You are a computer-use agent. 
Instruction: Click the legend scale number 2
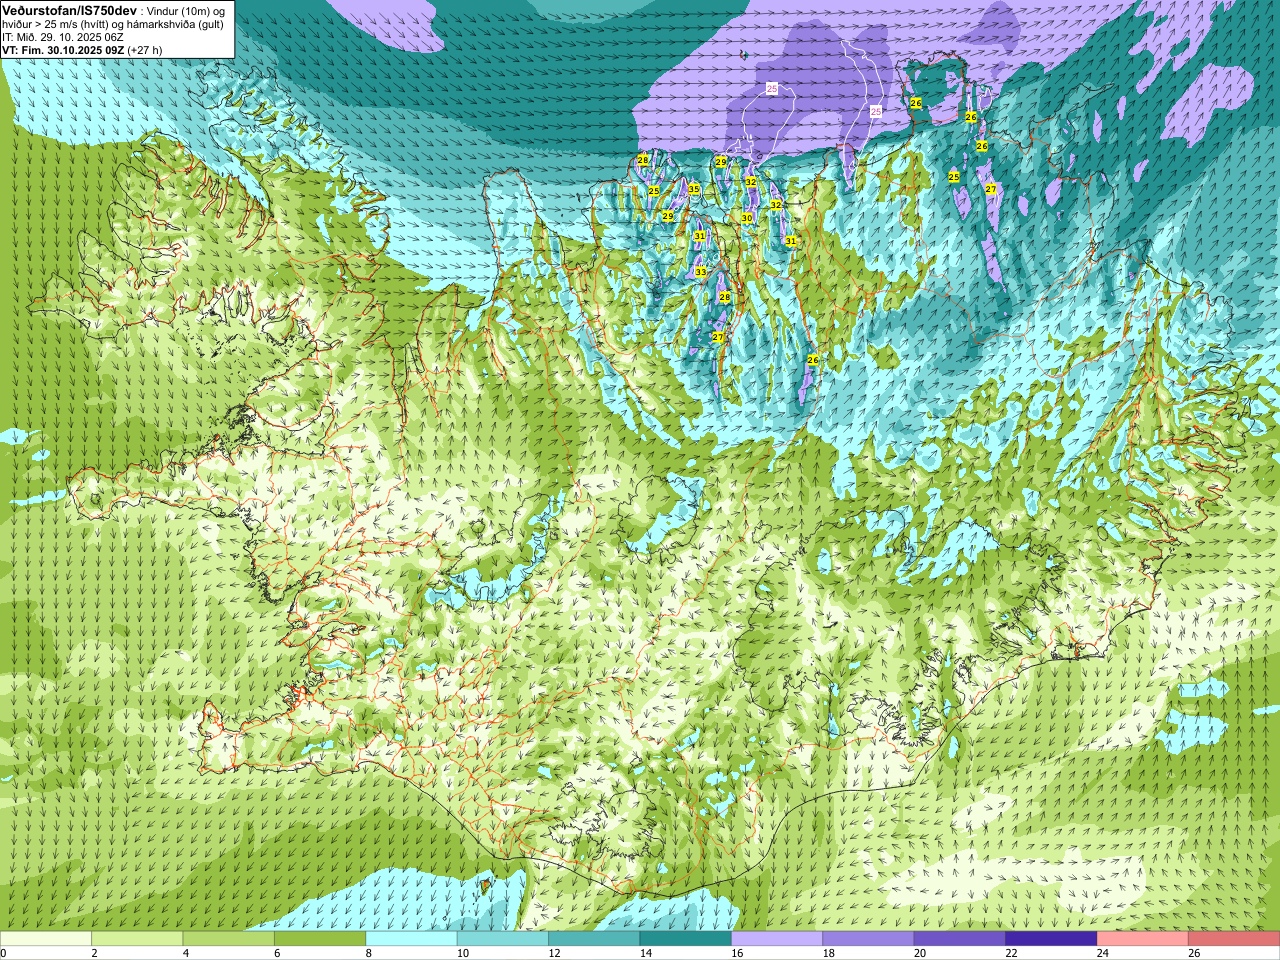[x=95, y=953]
